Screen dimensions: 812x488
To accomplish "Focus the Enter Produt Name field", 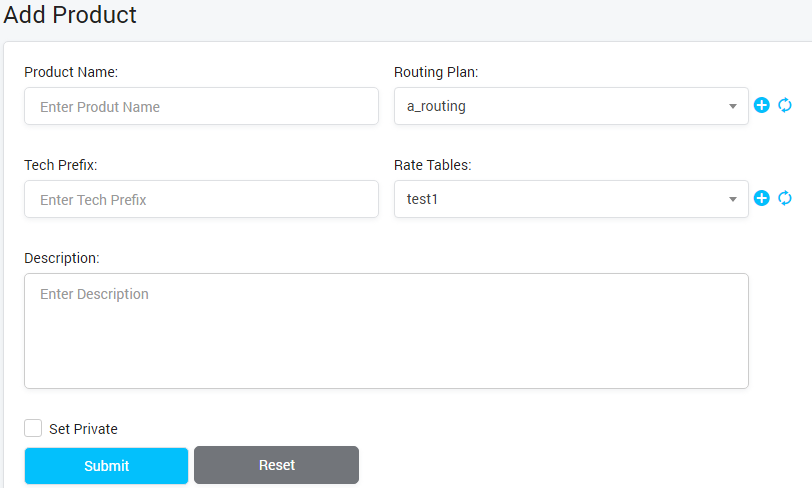I will (201, 106).
